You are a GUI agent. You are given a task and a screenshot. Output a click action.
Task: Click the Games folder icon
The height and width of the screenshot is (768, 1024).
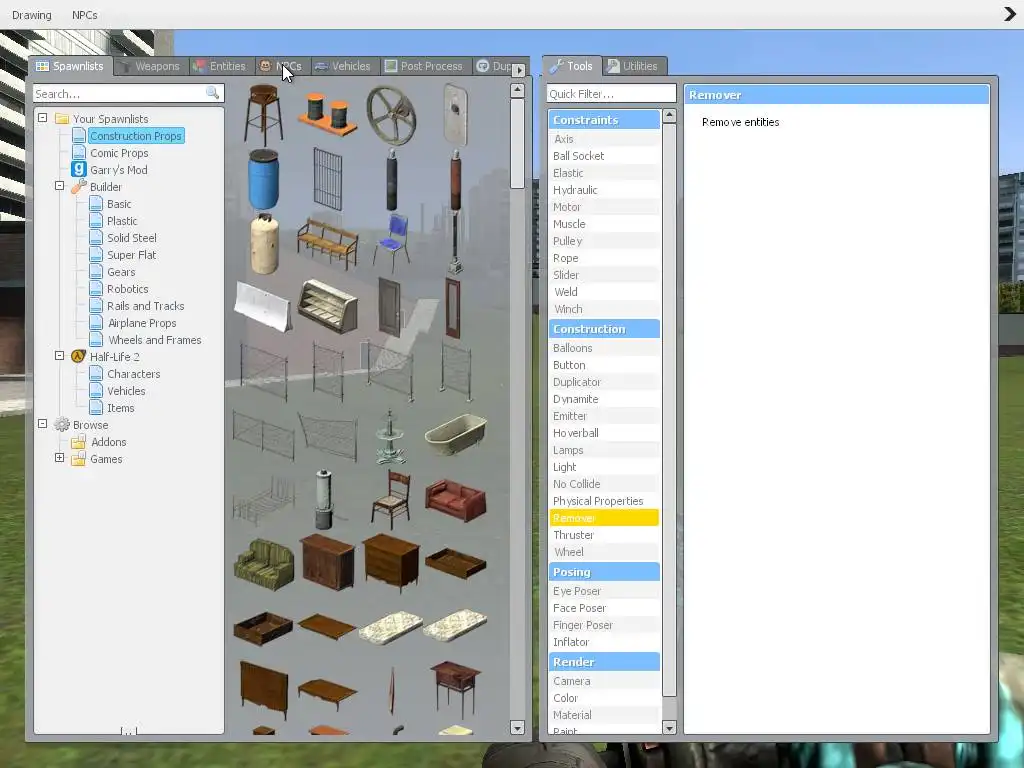(78, 458)
